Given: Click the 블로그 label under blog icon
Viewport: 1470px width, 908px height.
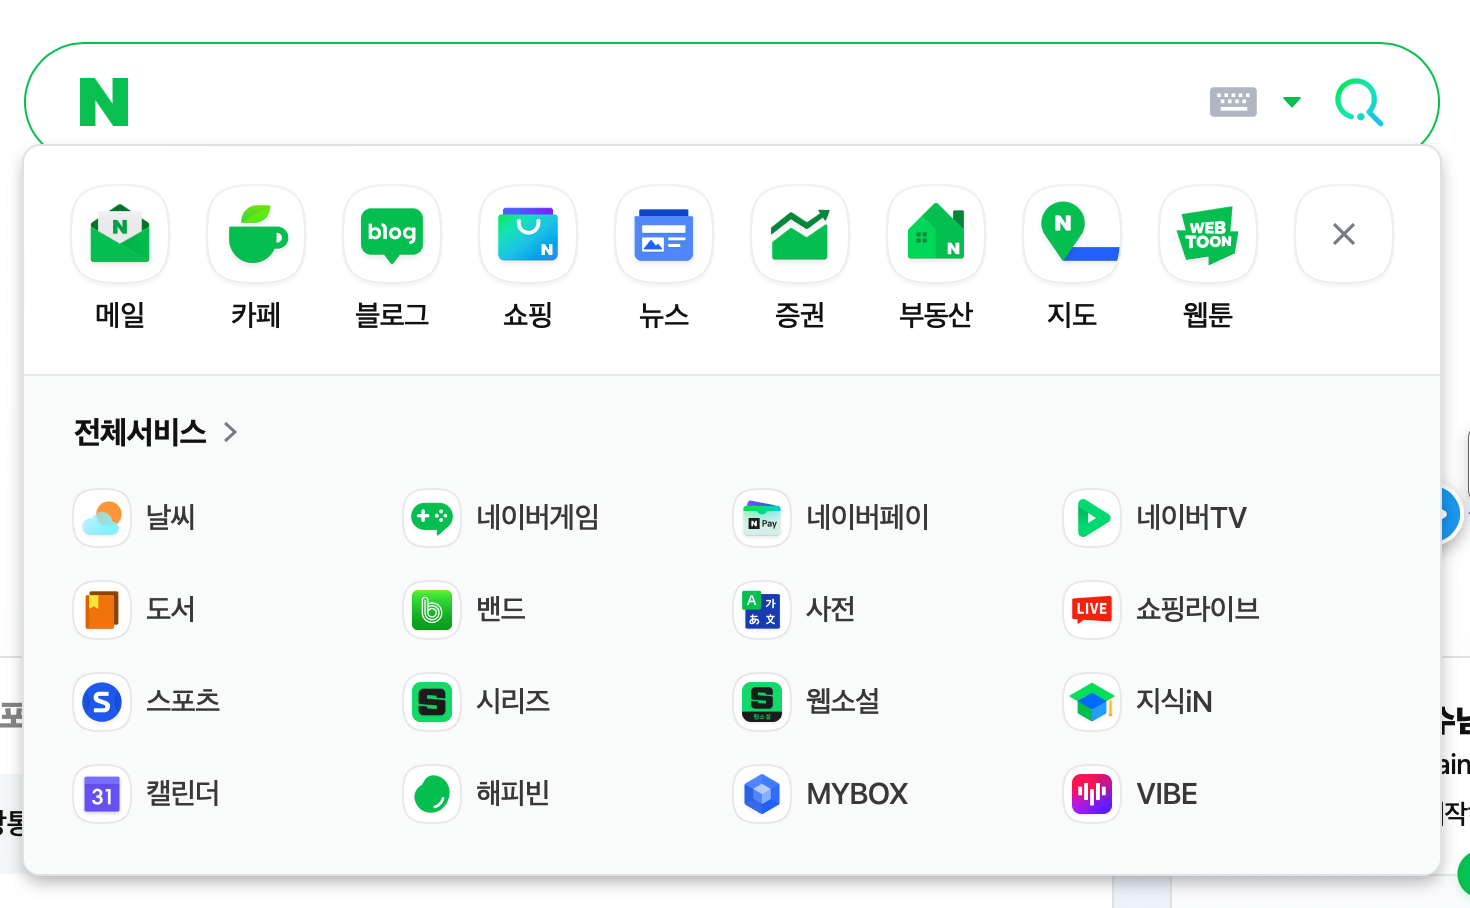Looking at the screenshot, I should coord(392,315).
